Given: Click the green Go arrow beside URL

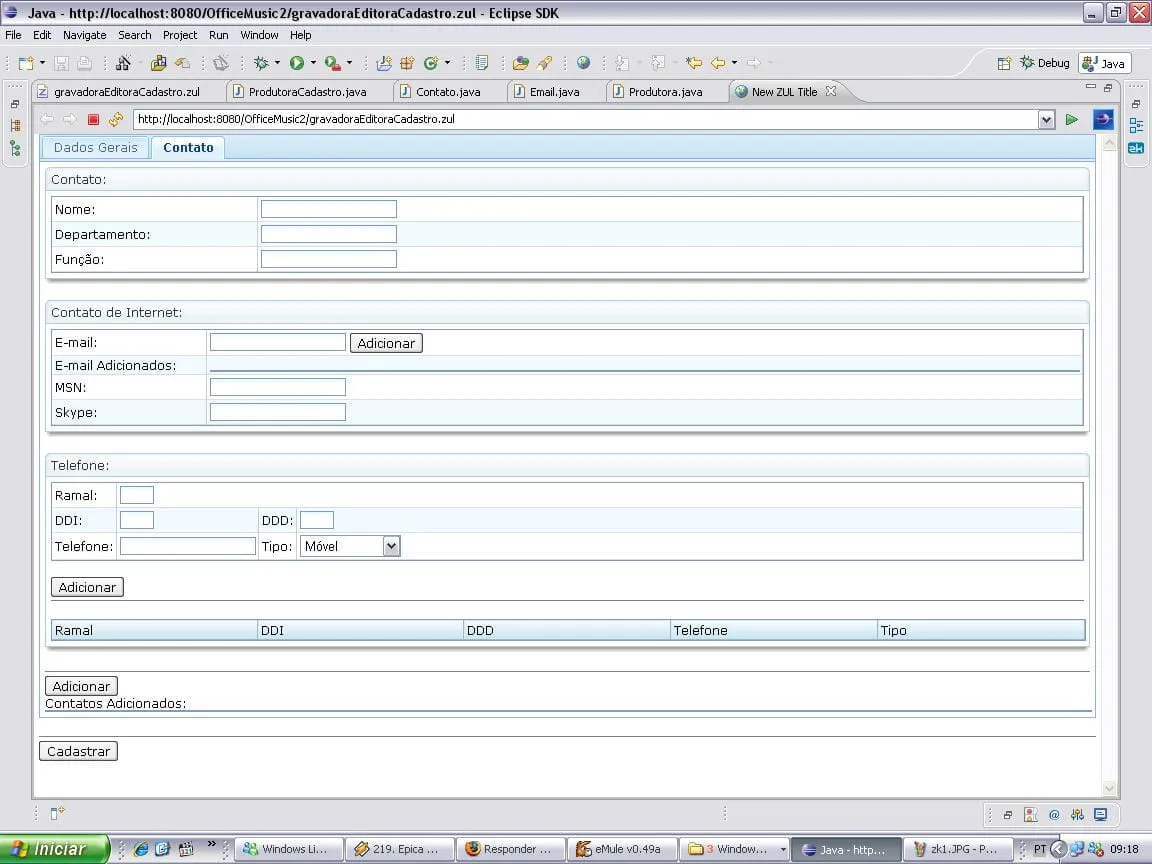Looking at the screenshot, I should point(1072,120).
